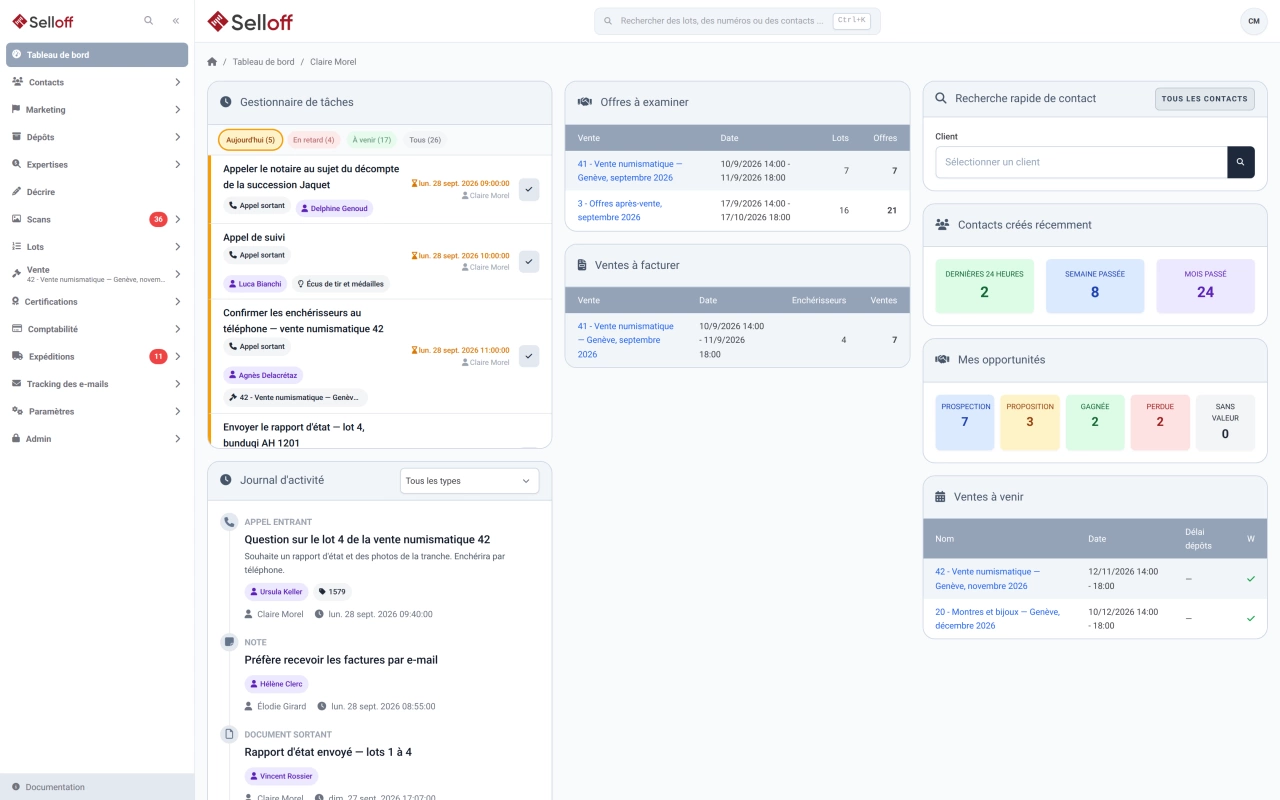The height and width of the screenshot is (800, 1280).
Task: Click the Semaine passée contacts tile
Action: point(1095,286)
